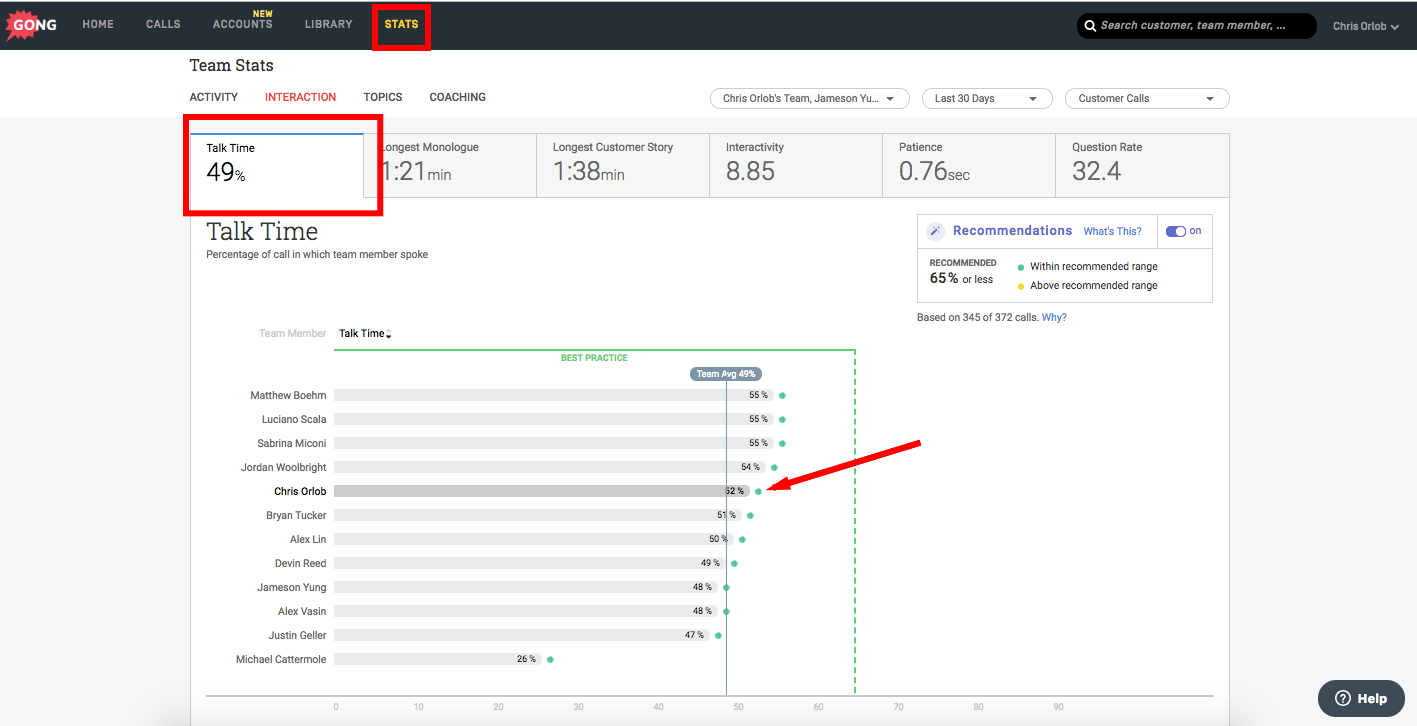Open the Customer Calls dropdown
The height and width of the screenshot is (726, 1417).
pyautogui.click(x=1147, y=98)
